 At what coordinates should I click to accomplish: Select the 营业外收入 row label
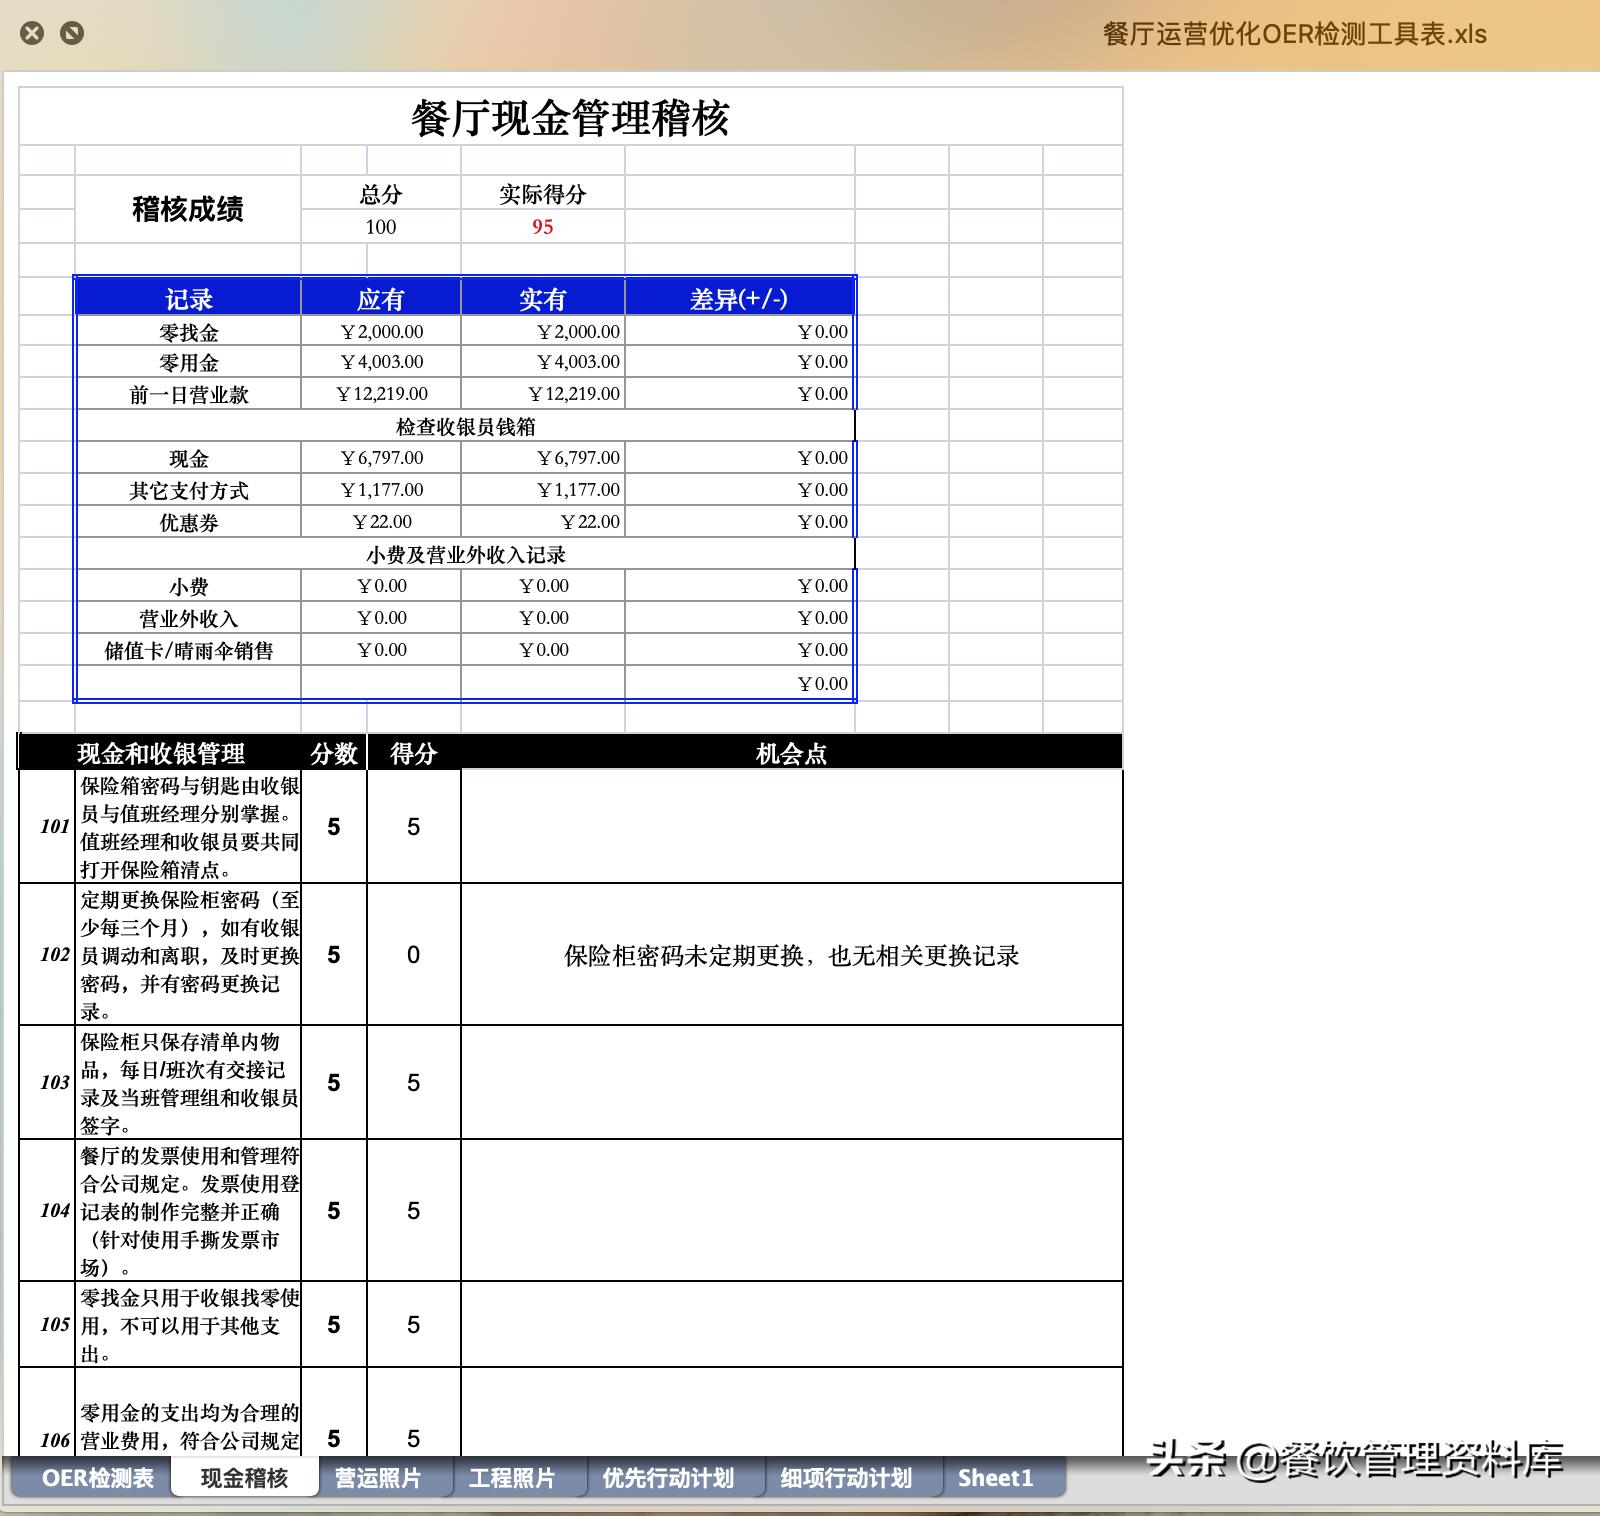coord(189,618)
